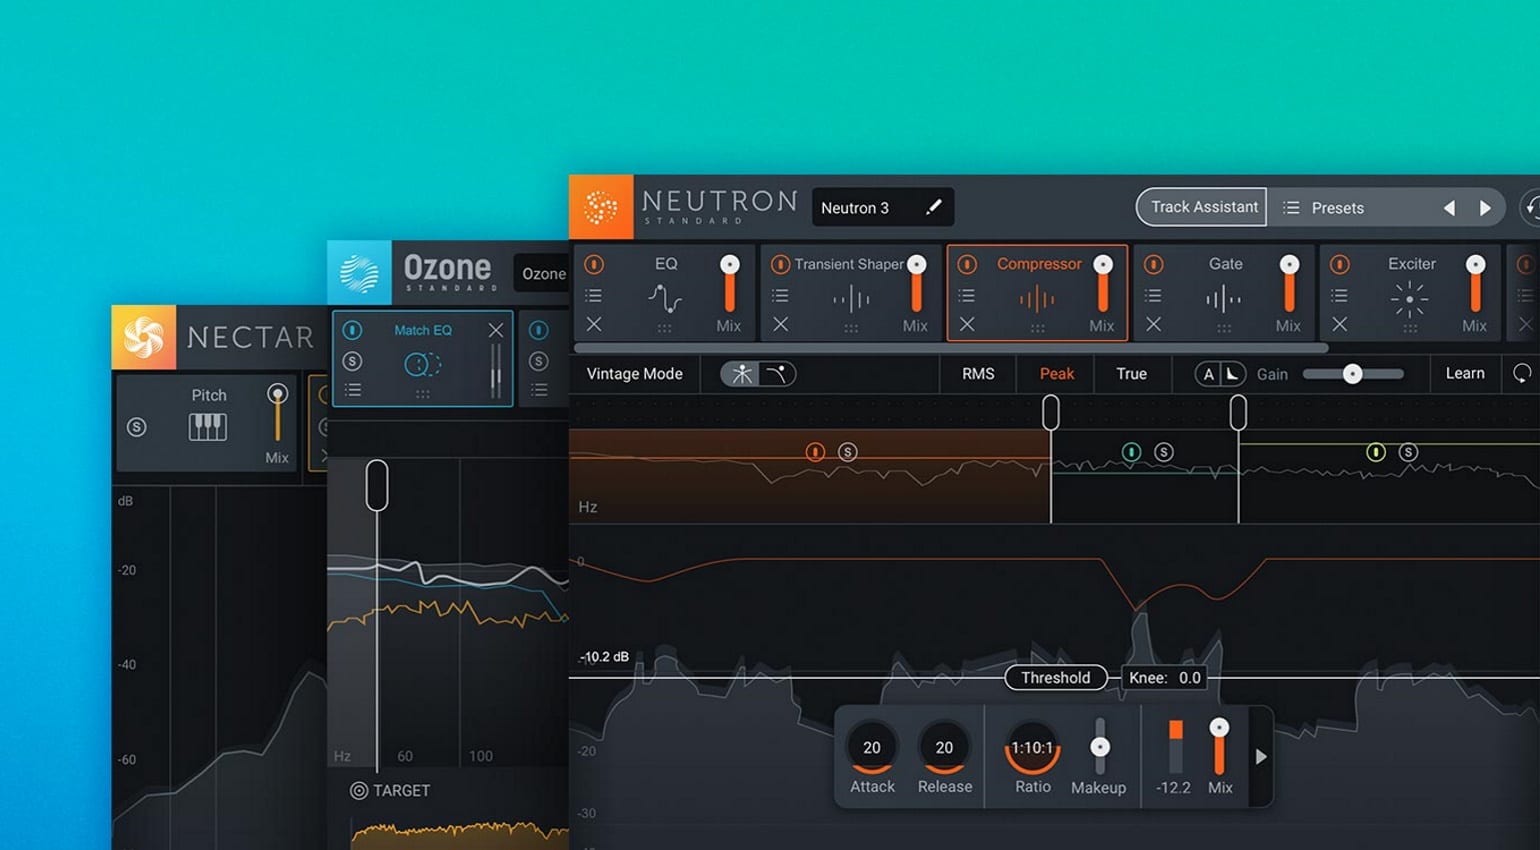Screen dimensions: 1540x850
Task: Click the Attack knob set to 20
Action: (872, 748)
